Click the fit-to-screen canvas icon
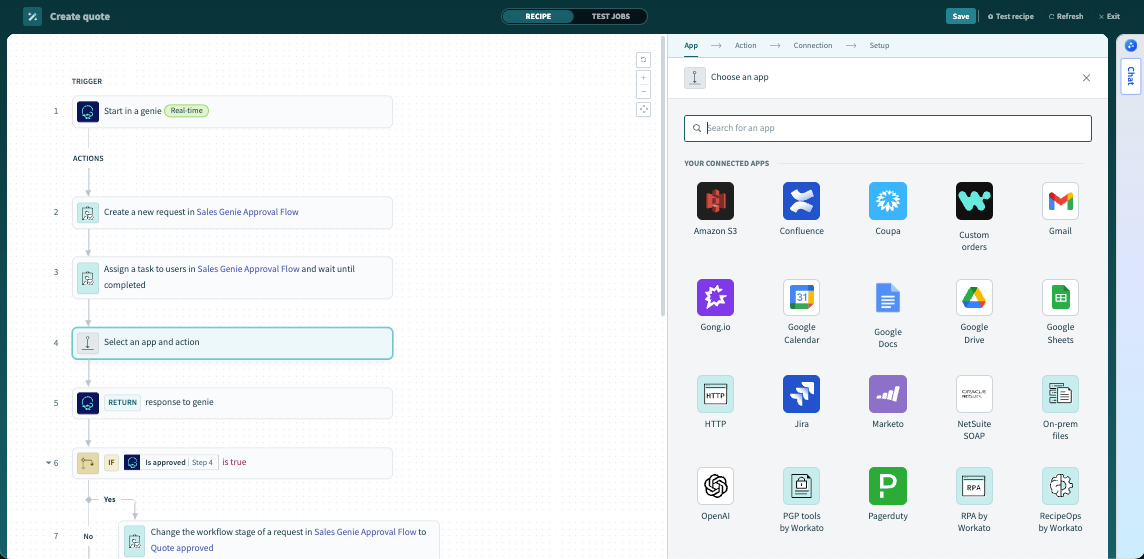 644,109
